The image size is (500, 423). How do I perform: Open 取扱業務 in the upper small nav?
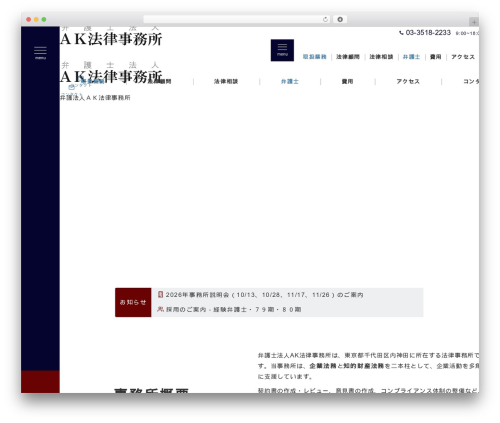314,57
